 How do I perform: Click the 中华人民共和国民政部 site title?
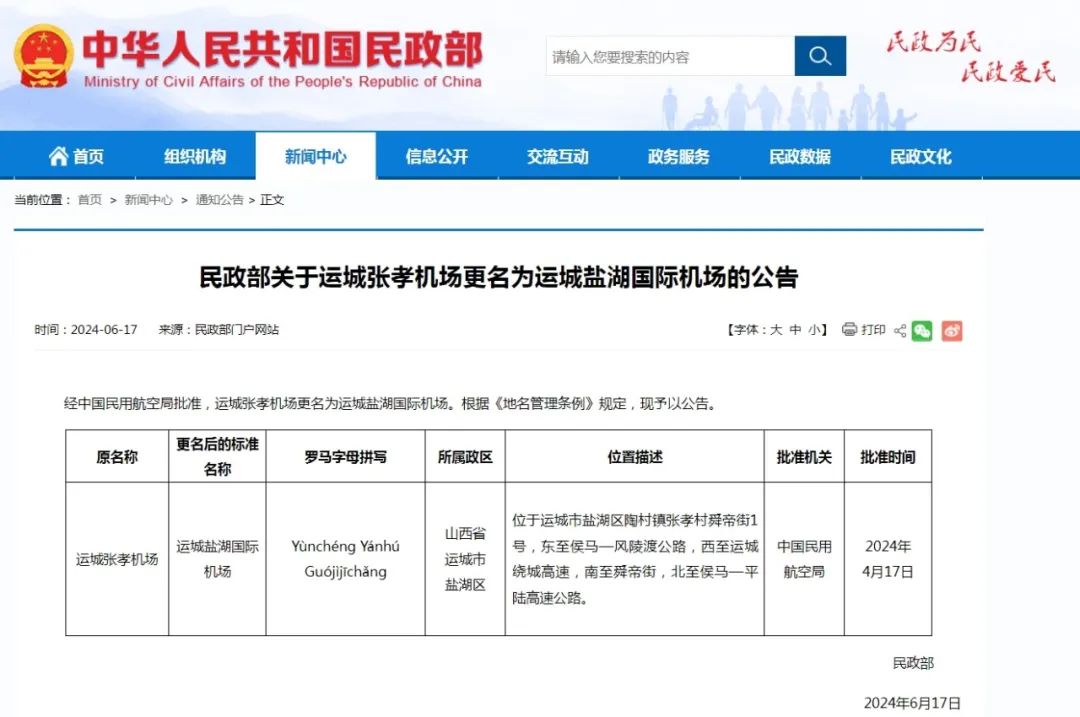pos(283,48)
